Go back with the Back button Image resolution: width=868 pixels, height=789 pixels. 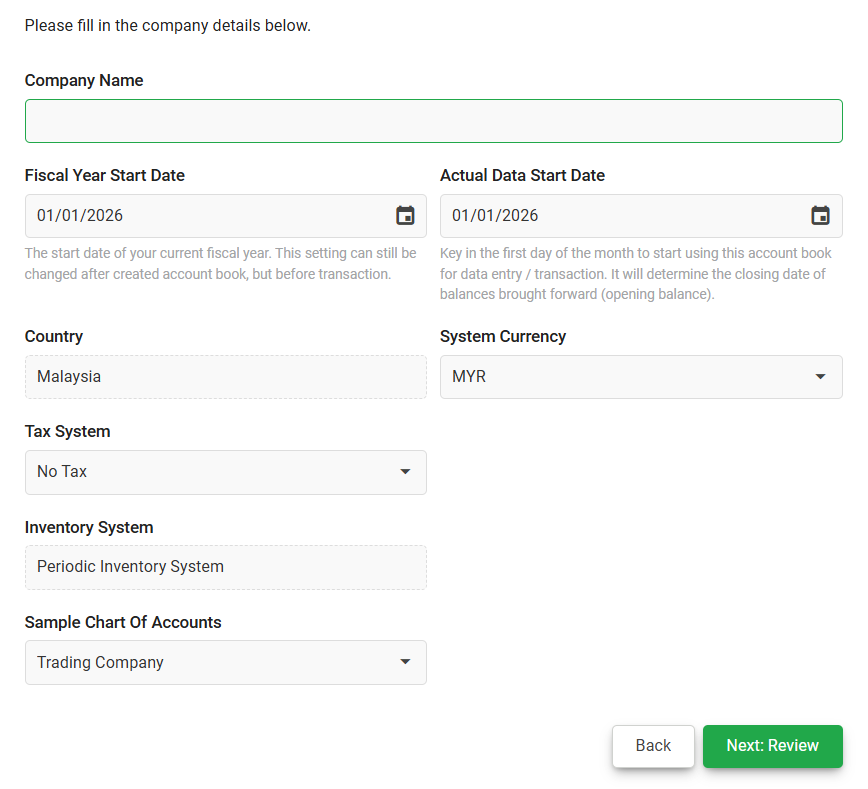(x=653, y=746)
